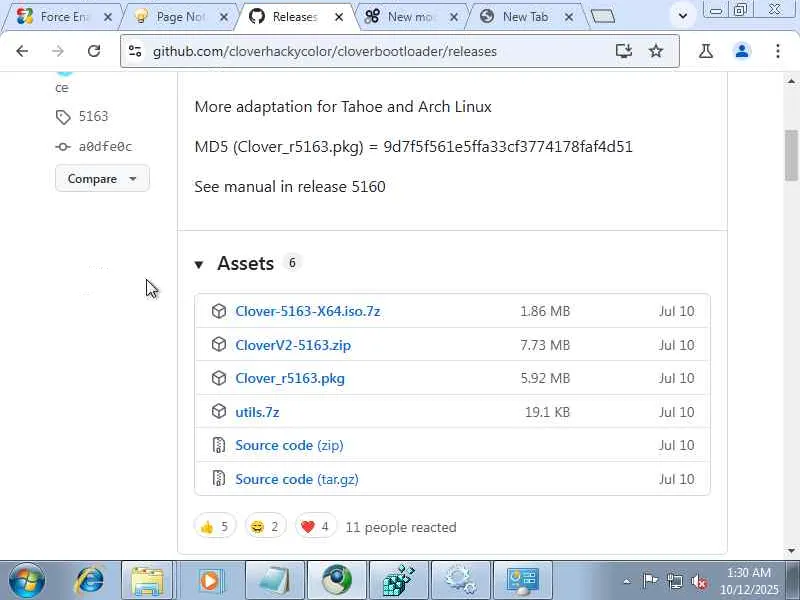
Task: Click the 11 people reacted text
Action: [x=401, y=527]
